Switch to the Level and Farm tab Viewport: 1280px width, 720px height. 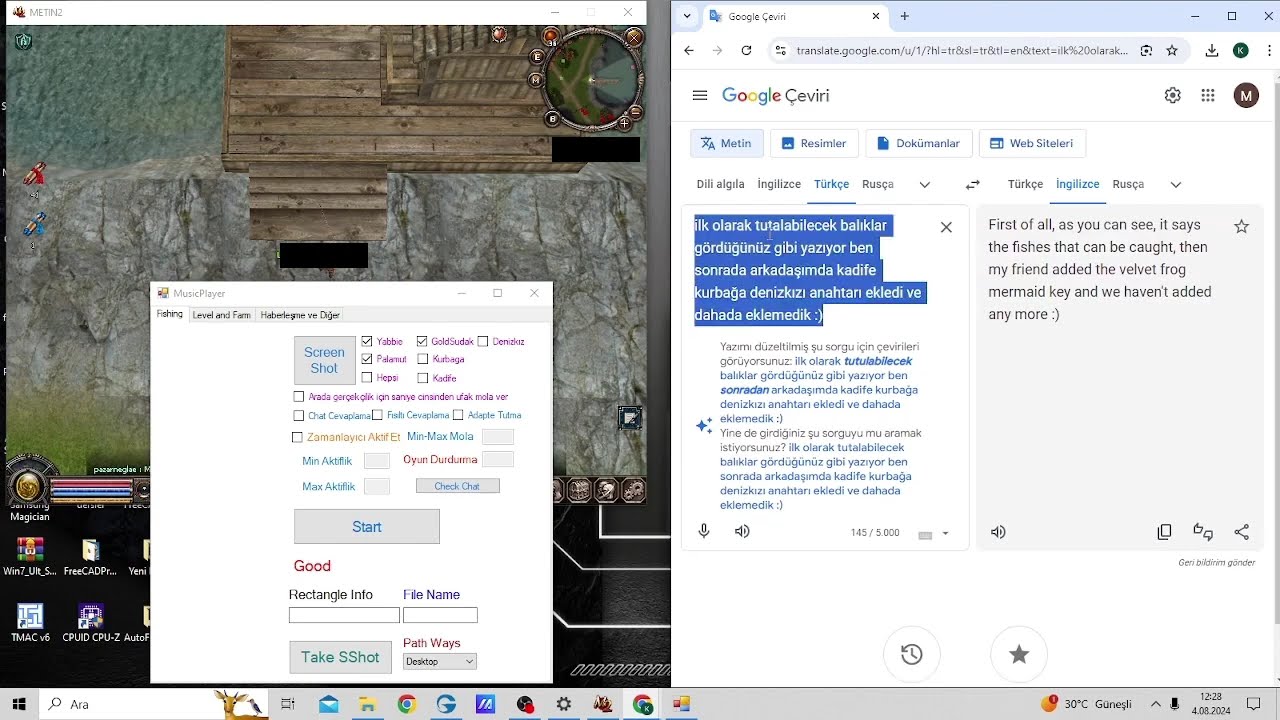[221, 315]
